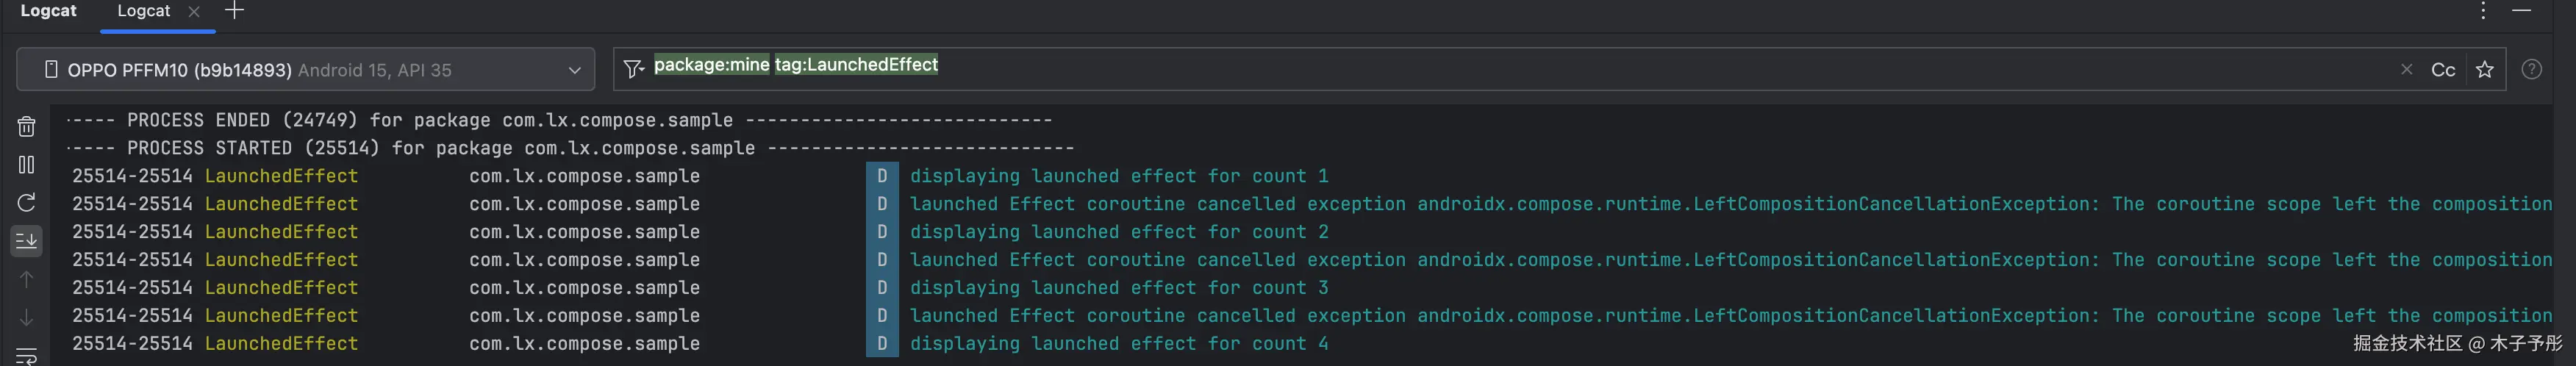The height and width of the screenshot is (366, 2576).
Task: Open filter syntax help question mark
Action: click(2531, 69)
